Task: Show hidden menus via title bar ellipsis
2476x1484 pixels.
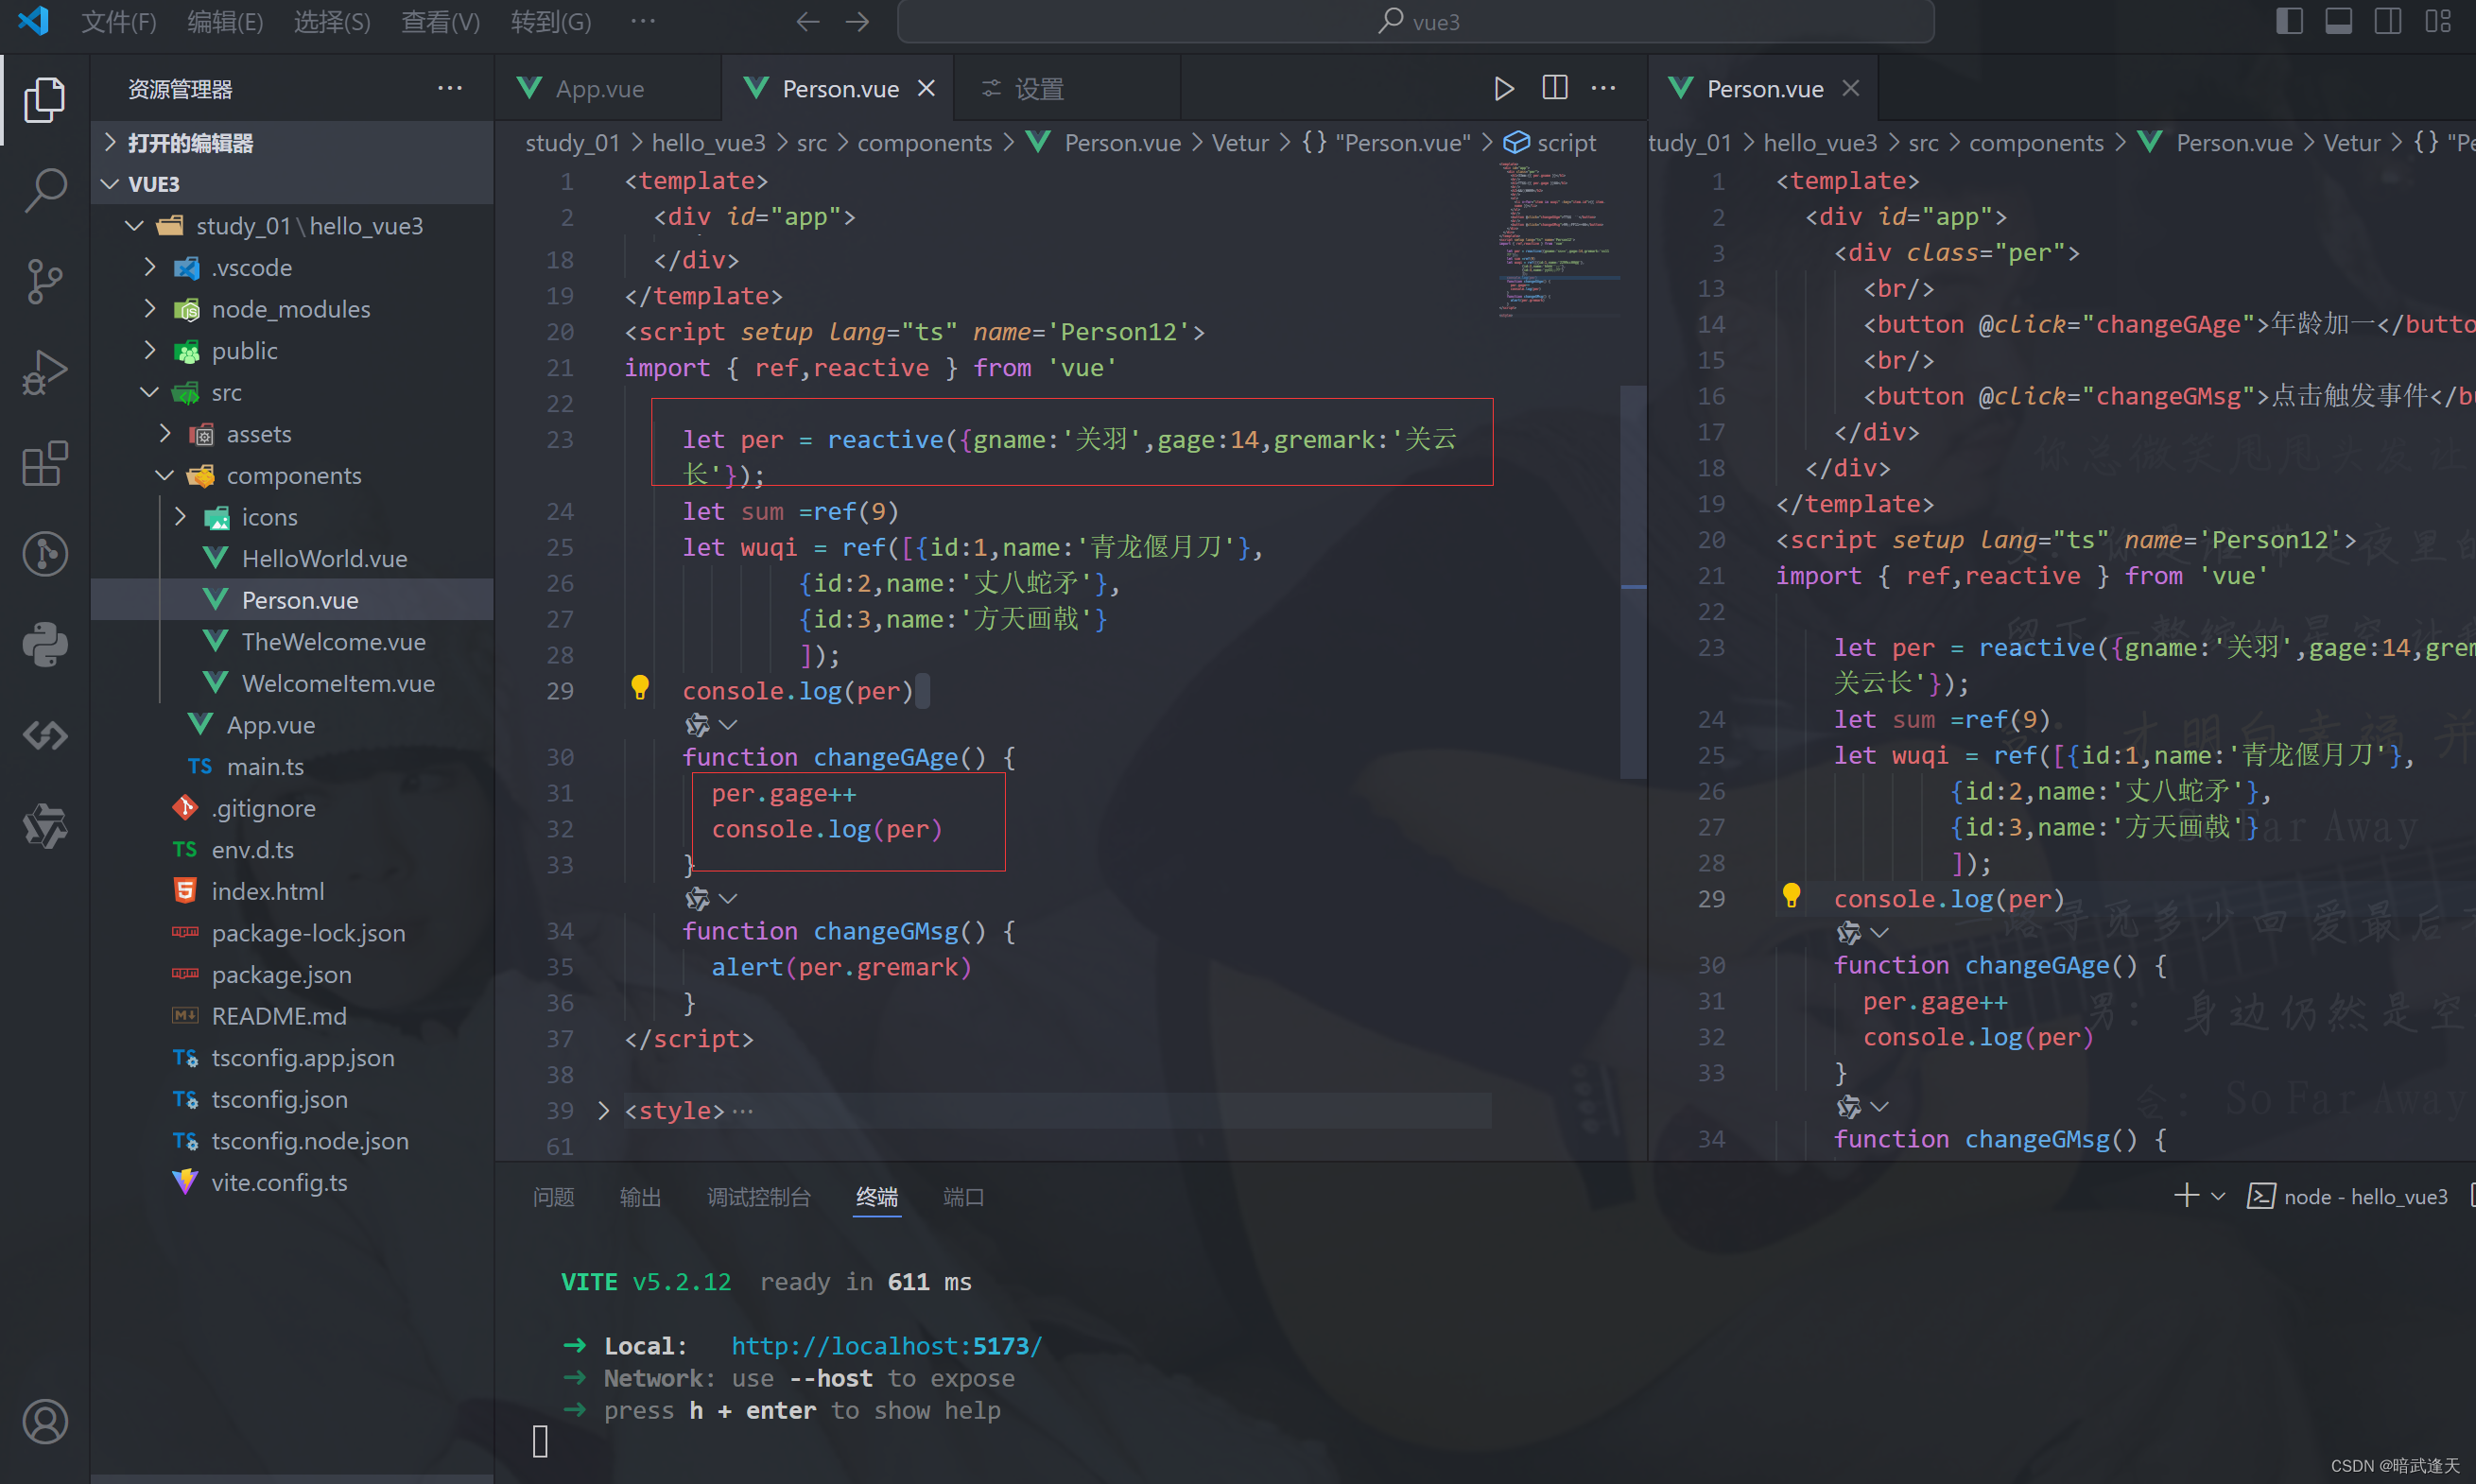Action: (x=643, y=21)
